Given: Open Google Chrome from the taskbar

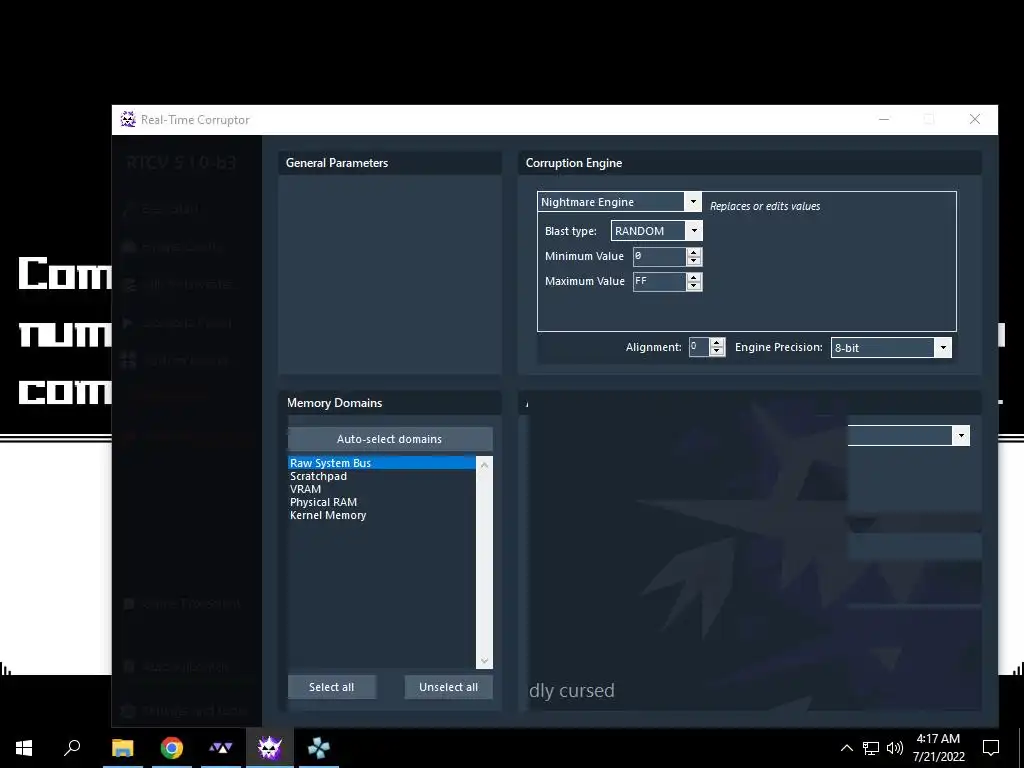Looking at the screenshot, I should [172, 748].
